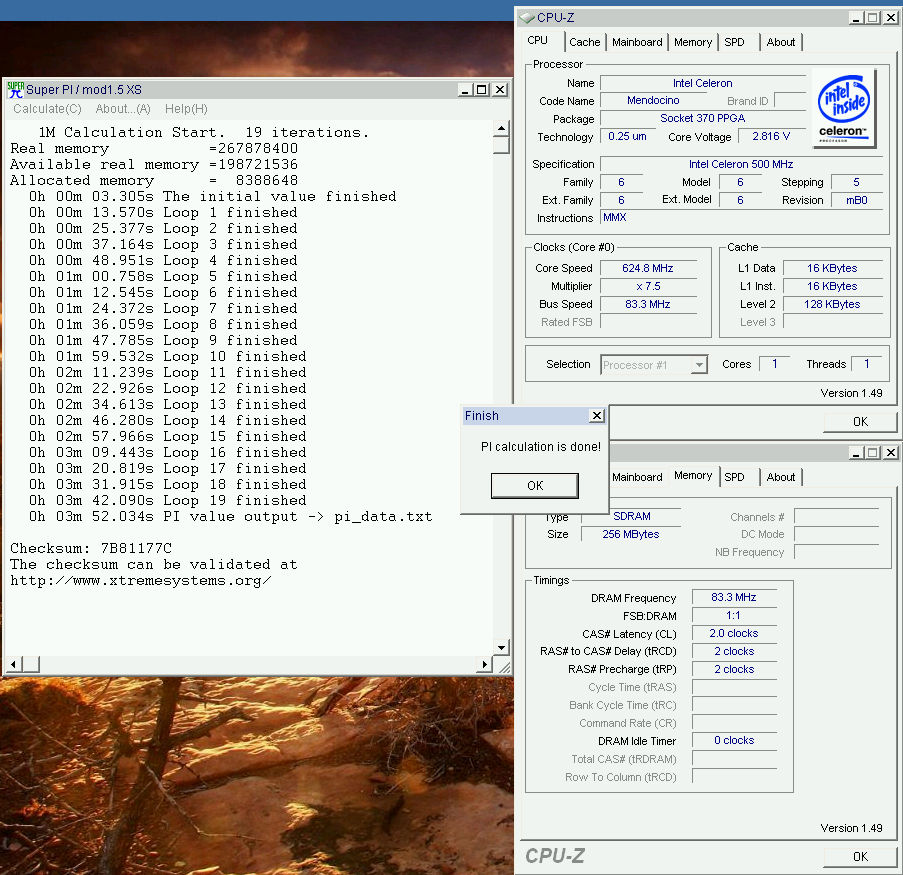Click the Revision value mB0

click(x=856, y=200)
